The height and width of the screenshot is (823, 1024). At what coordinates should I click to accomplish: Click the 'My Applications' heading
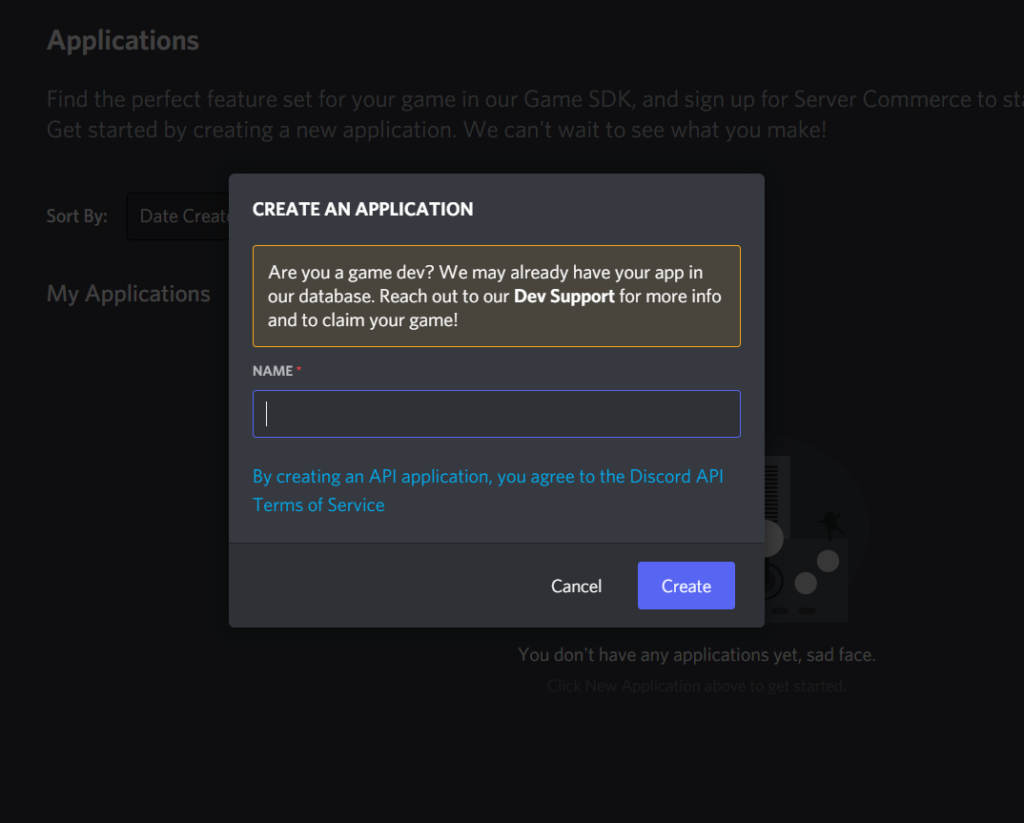pos(129,294)
